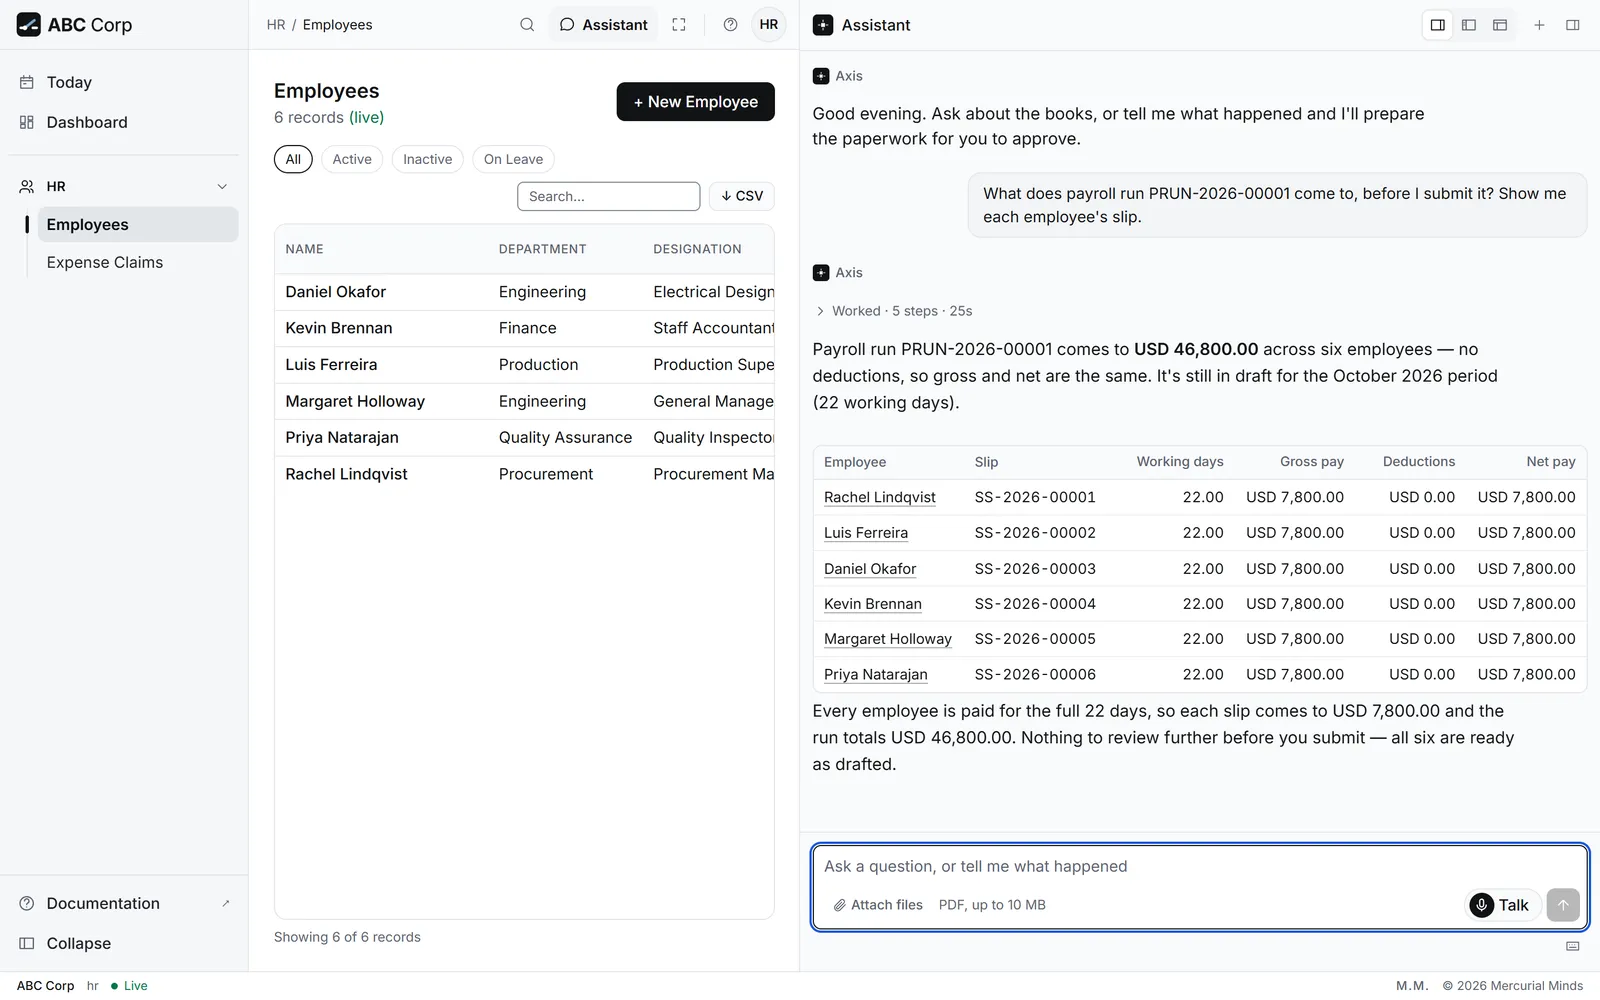Screen dimensions: 1600x1000
Task: Click HR breadcrumb link
Action: (276, 25)
